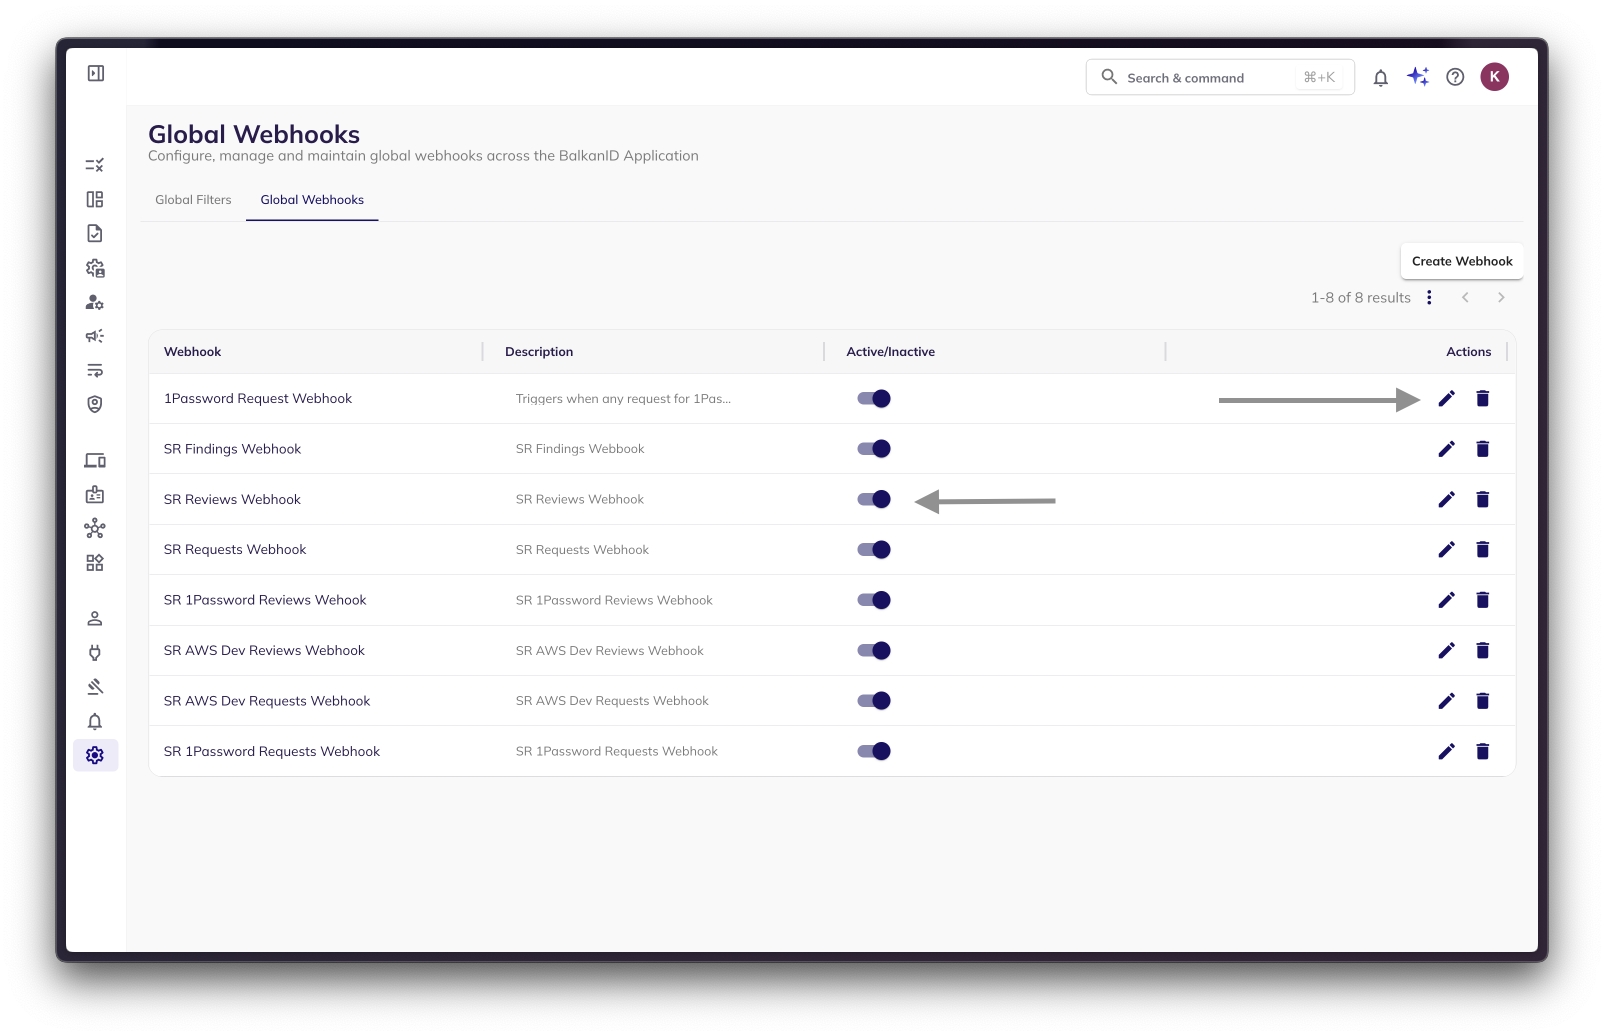Open the three-dot results options menu
The width and height of the screenshot is (1604, 1036).
(1429, 298)
